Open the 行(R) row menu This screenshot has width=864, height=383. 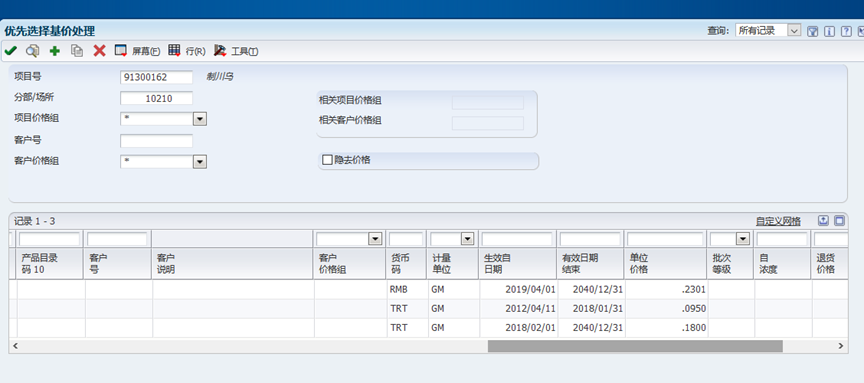tap(186, 51)
